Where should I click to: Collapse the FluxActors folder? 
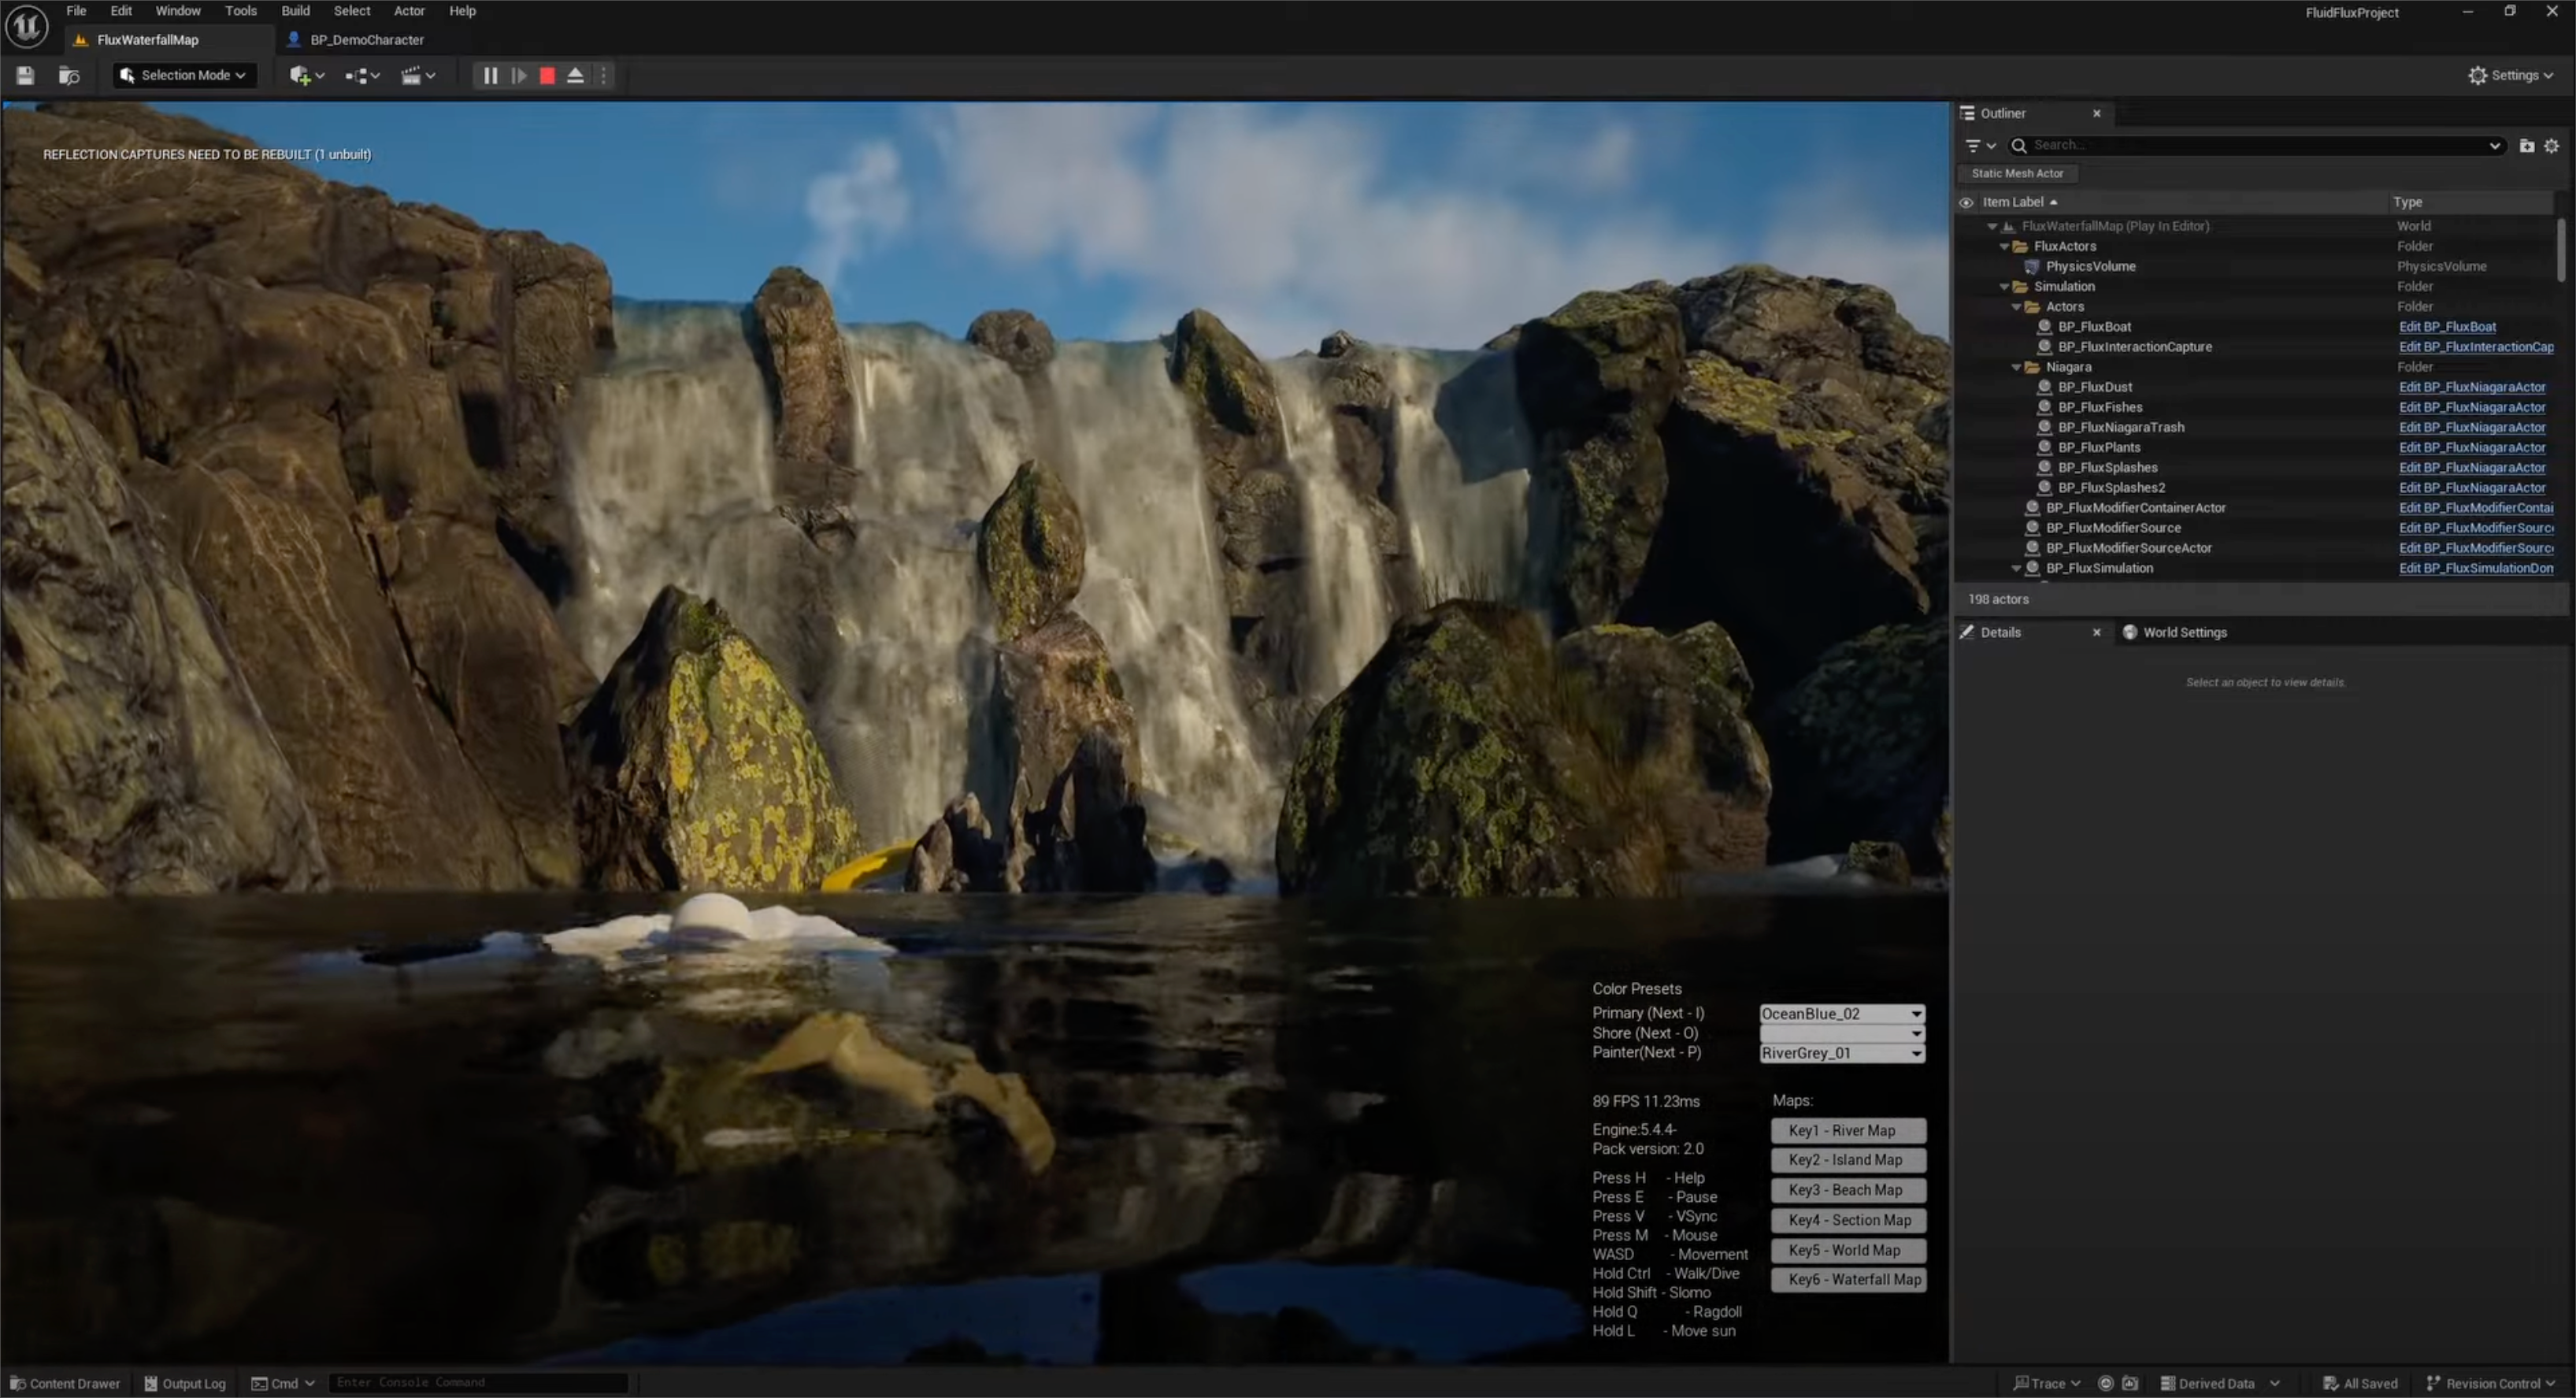(2004, 246)
